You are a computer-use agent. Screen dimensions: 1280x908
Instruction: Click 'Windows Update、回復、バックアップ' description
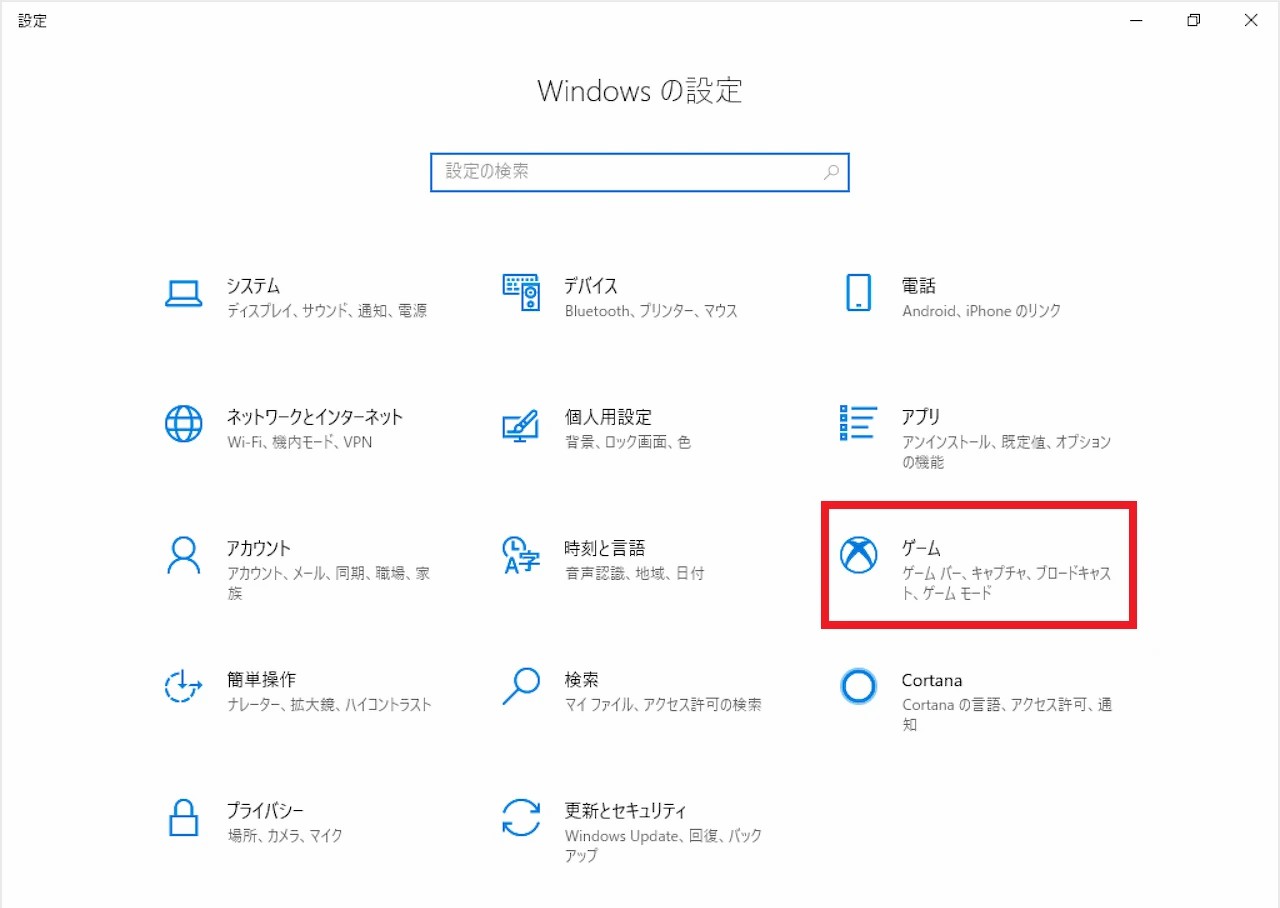point(663,845)
